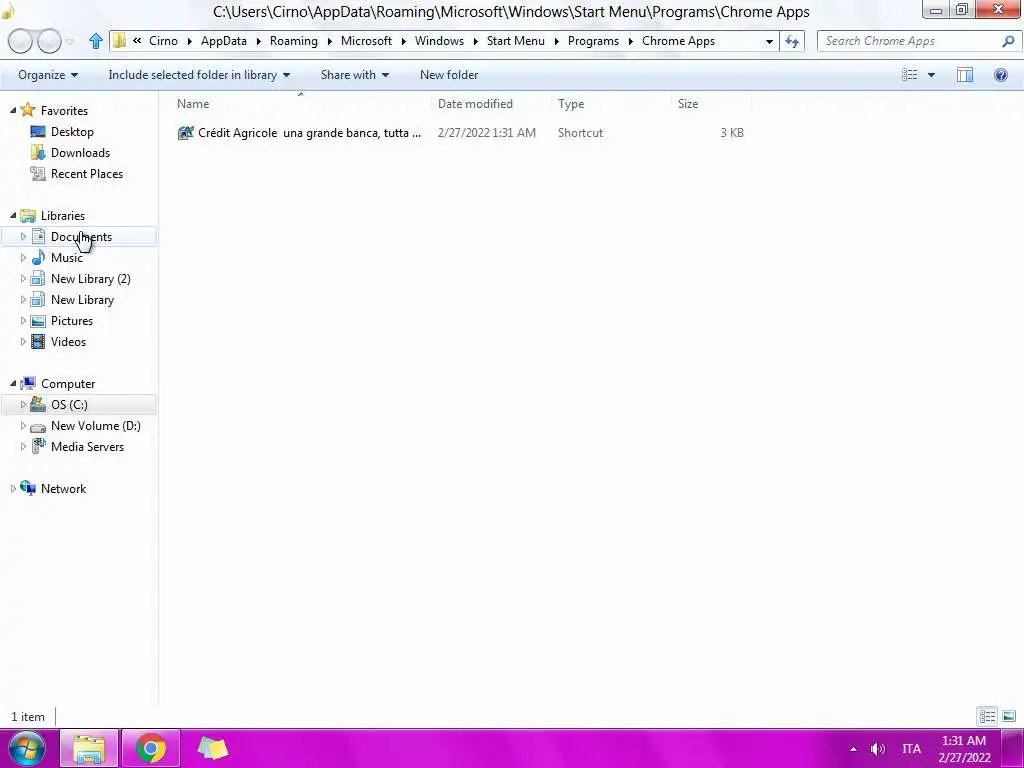Image resolution: width=1024 pixels, height=768 pixels.
Task: Expand the OS (C:) tree node
Action: click(x=23, y=404)
